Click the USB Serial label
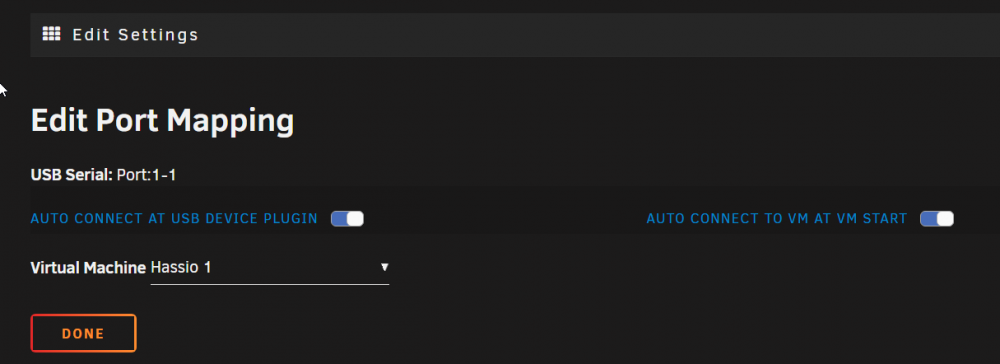This screenshot has height=364, width=1000. click(72, 175)
